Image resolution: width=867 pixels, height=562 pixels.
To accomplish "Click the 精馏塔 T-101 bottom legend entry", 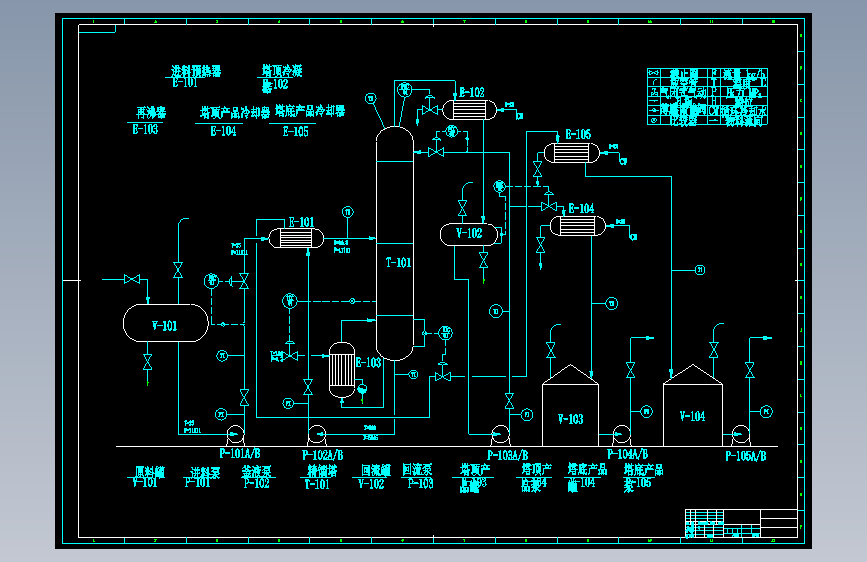I will click(320, 477).
